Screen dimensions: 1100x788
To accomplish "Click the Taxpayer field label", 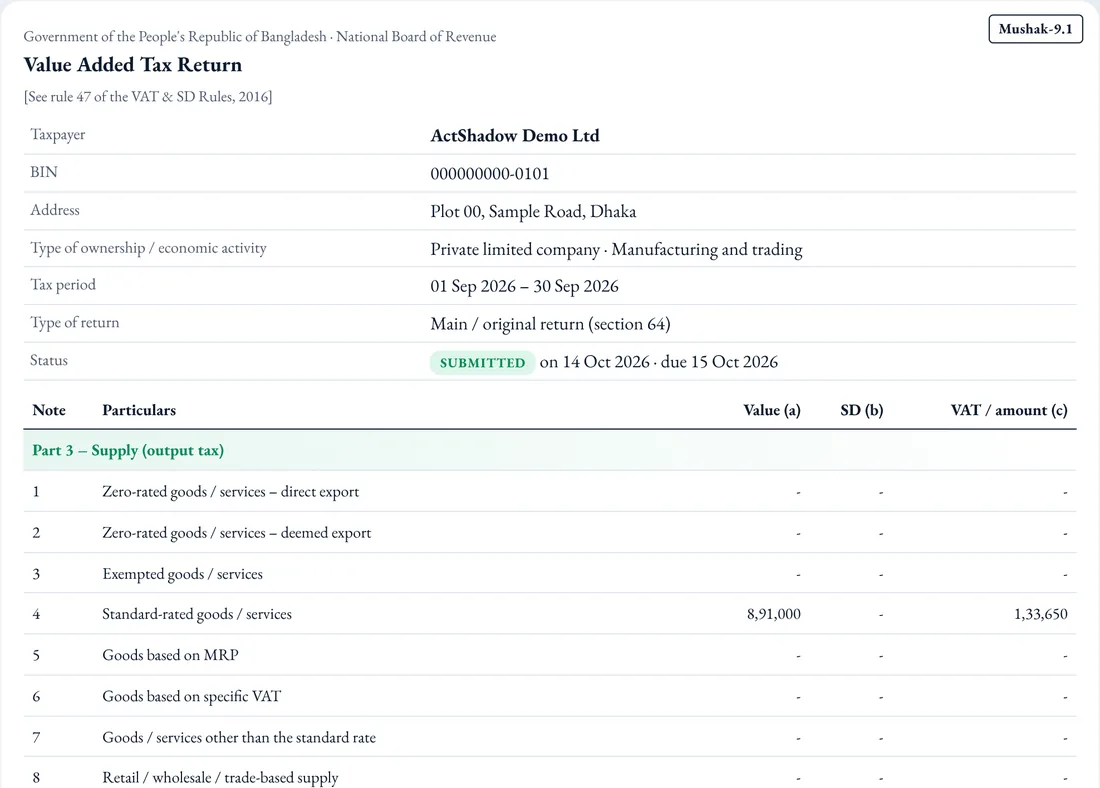I will (58, 134).
